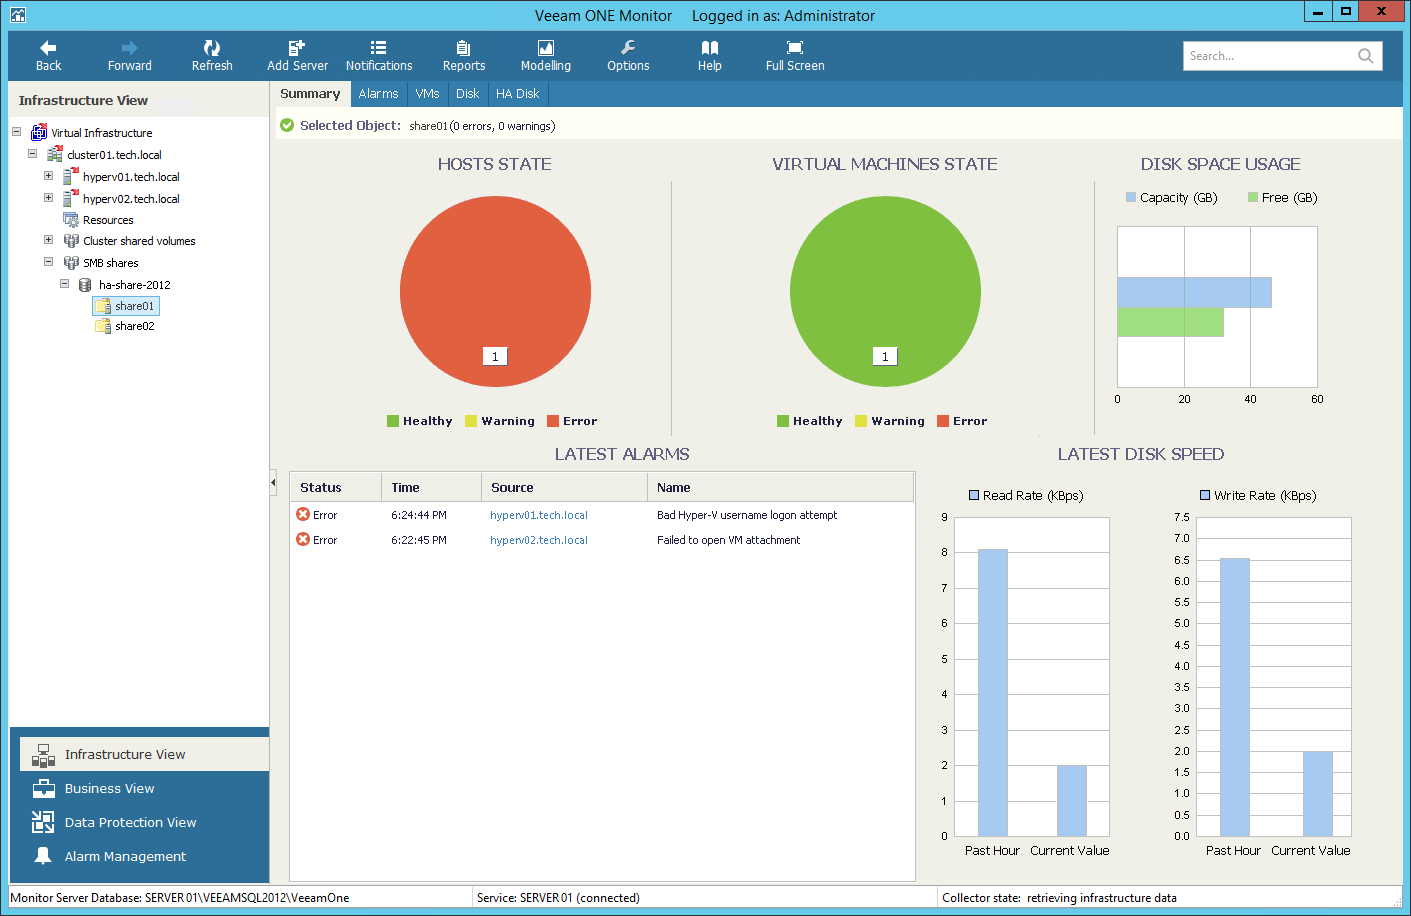Switch to the HA Disk tab

point(517,94)
